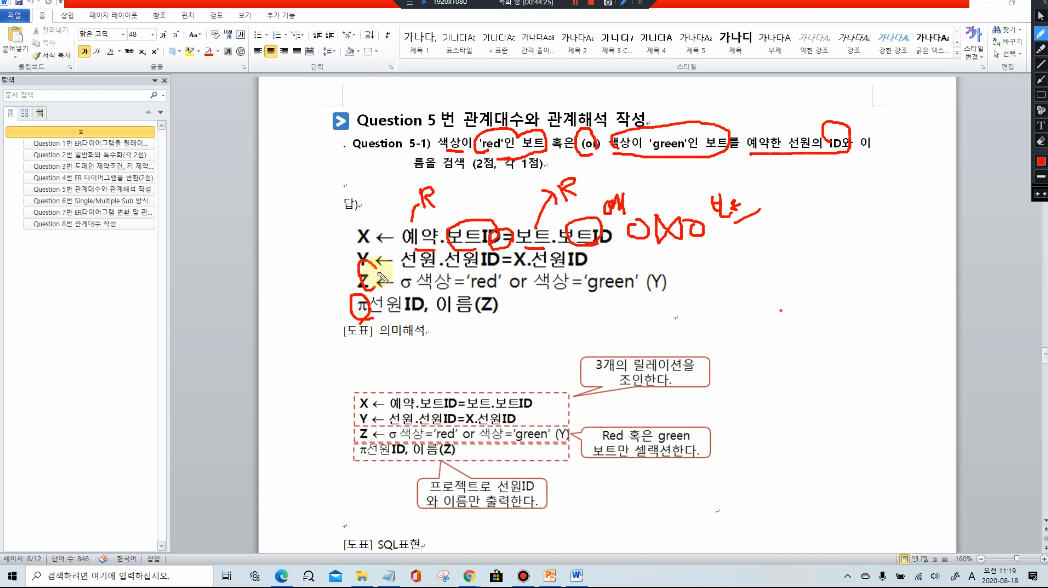Select the arrow line annotation tool
The width and height of the screenshot is (1048, 588).
(1041, 80)
